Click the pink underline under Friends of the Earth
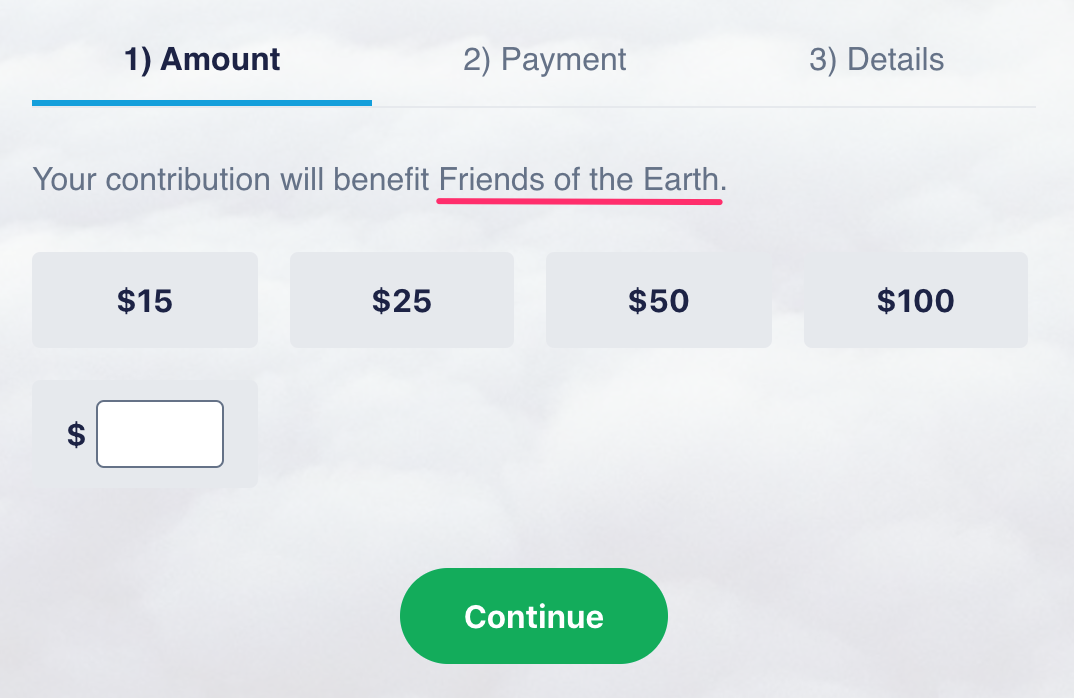 pos(578,200)
